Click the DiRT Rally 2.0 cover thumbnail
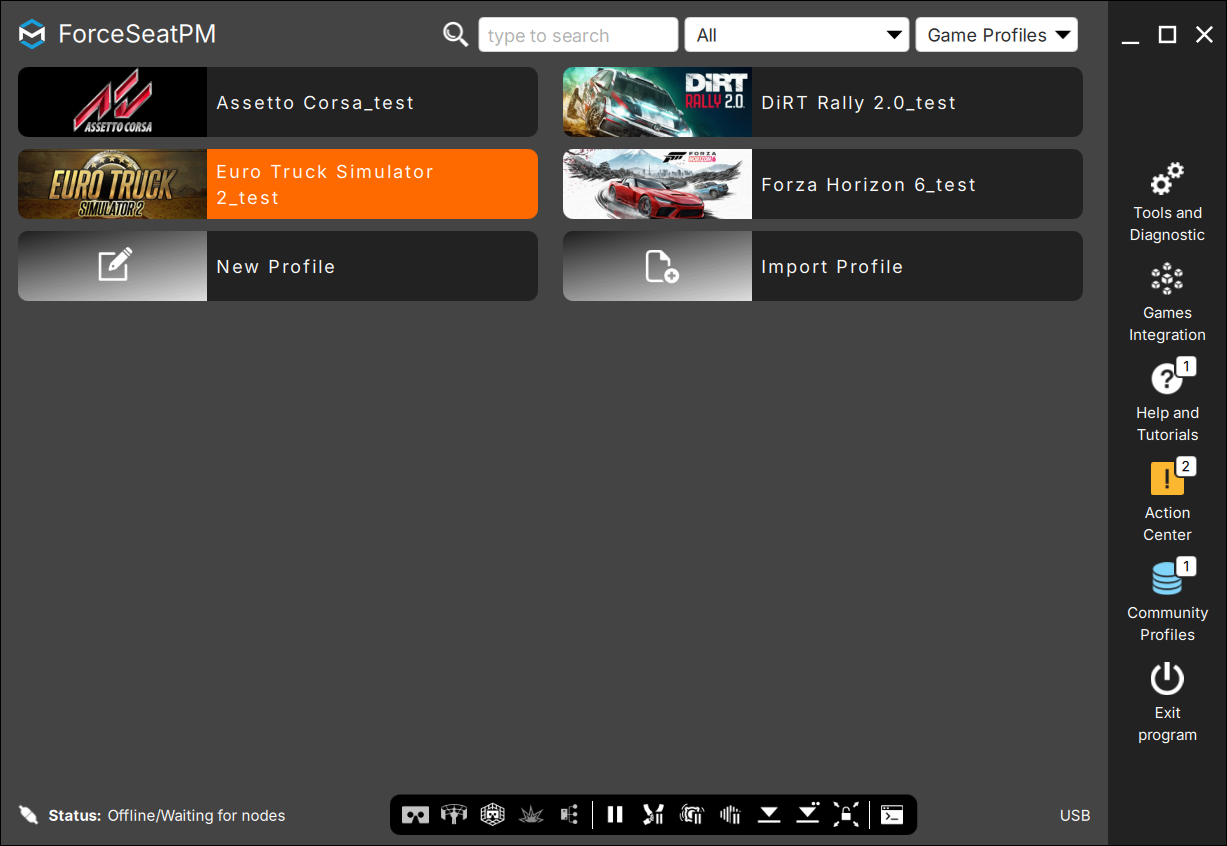1227x846 pixels. (657, 102)
